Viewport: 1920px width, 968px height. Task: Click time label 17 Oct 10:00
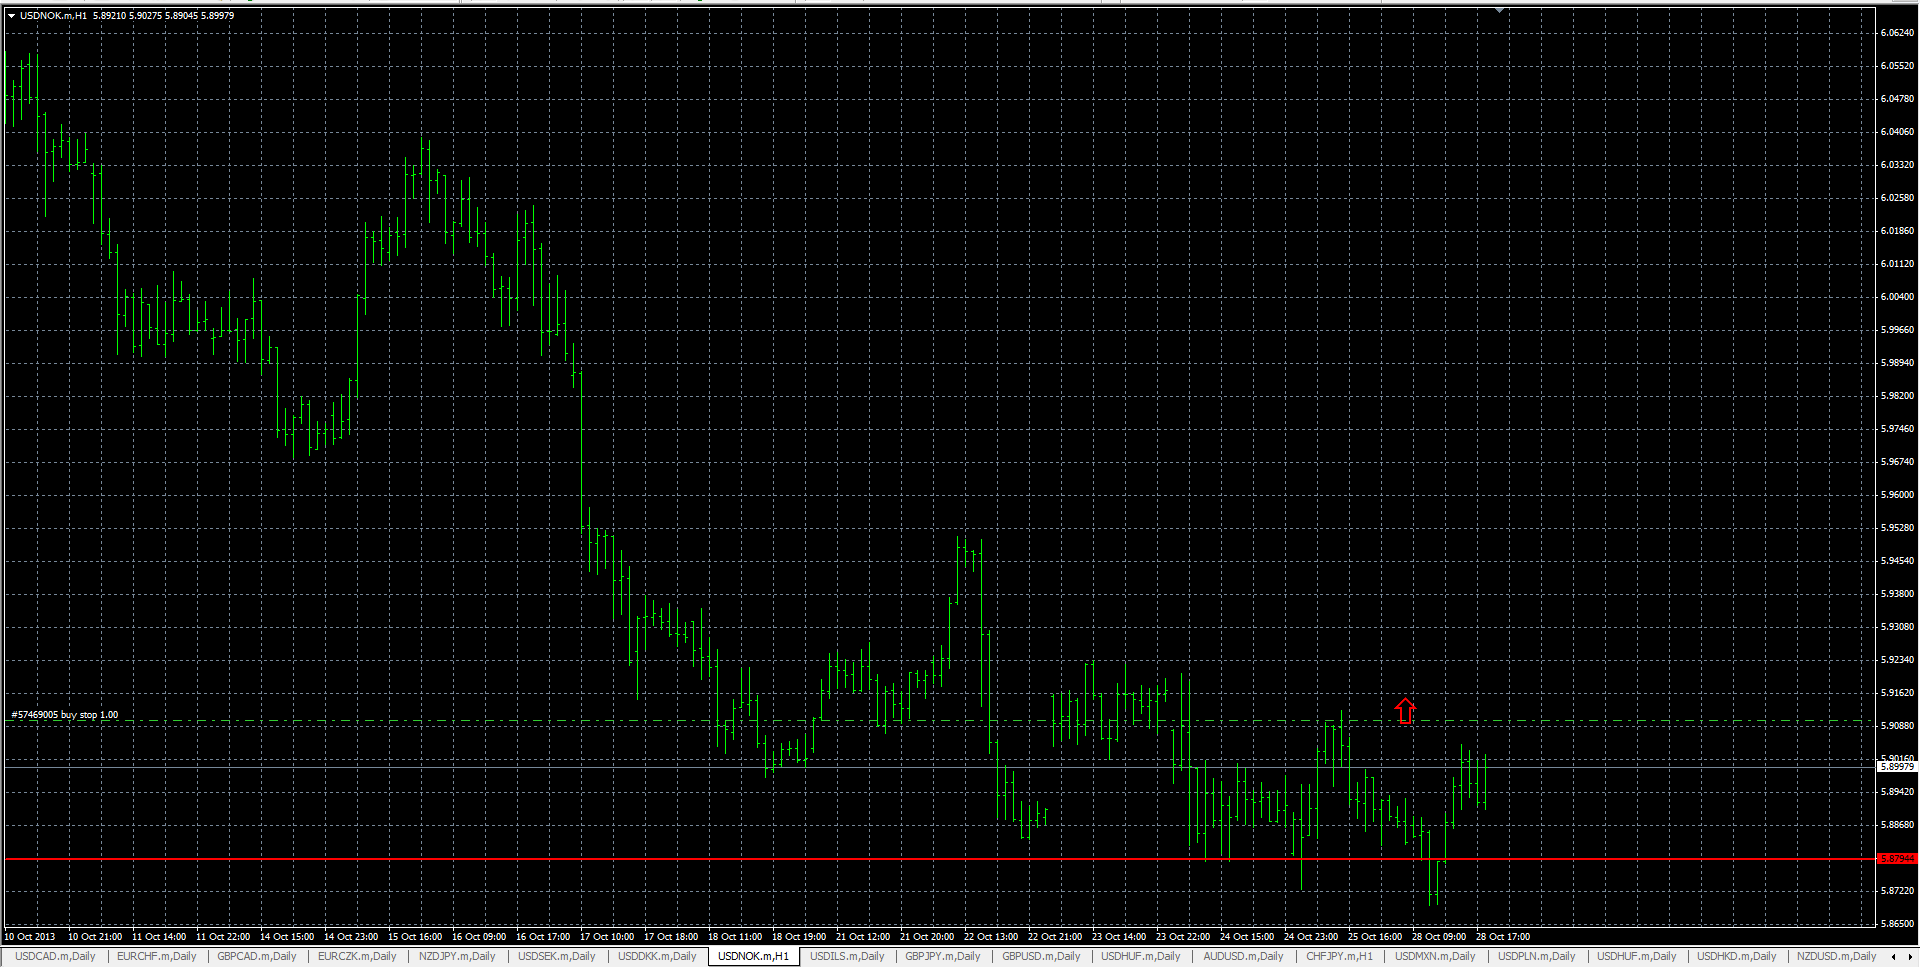pos(607,937)
